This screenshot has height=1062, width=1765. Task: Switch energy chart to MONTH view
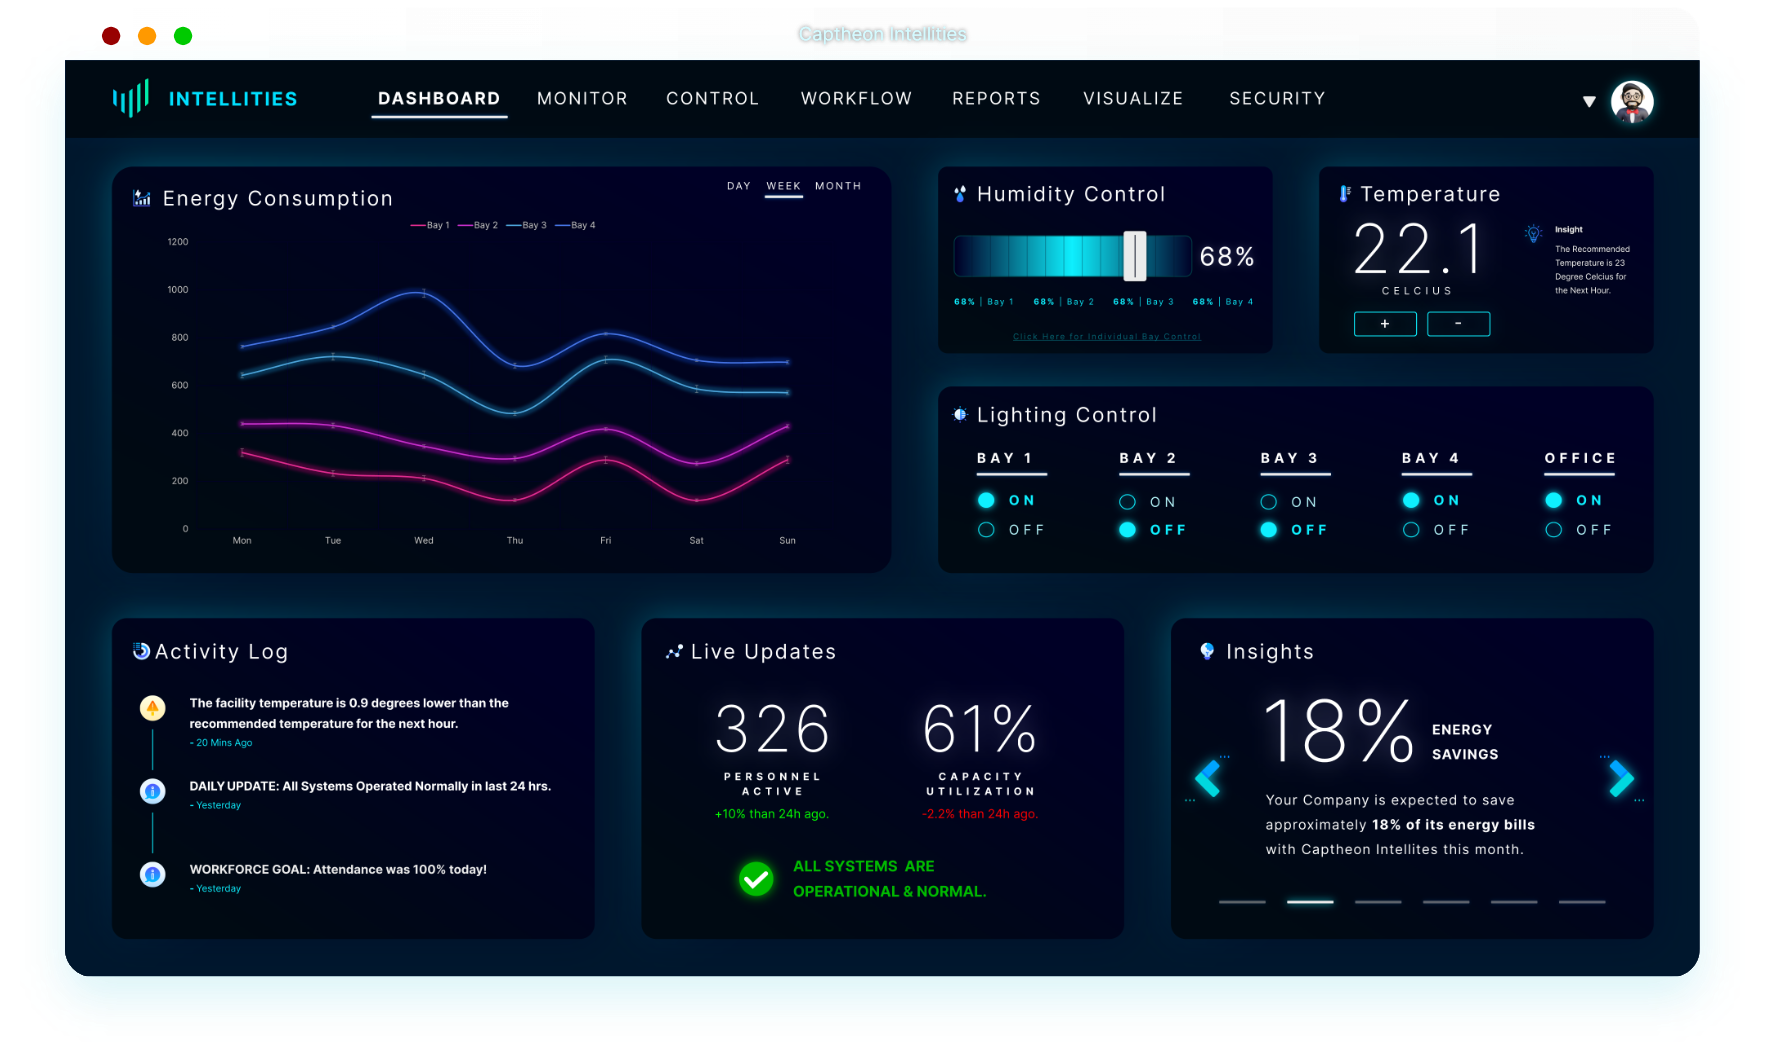(838, 186)
